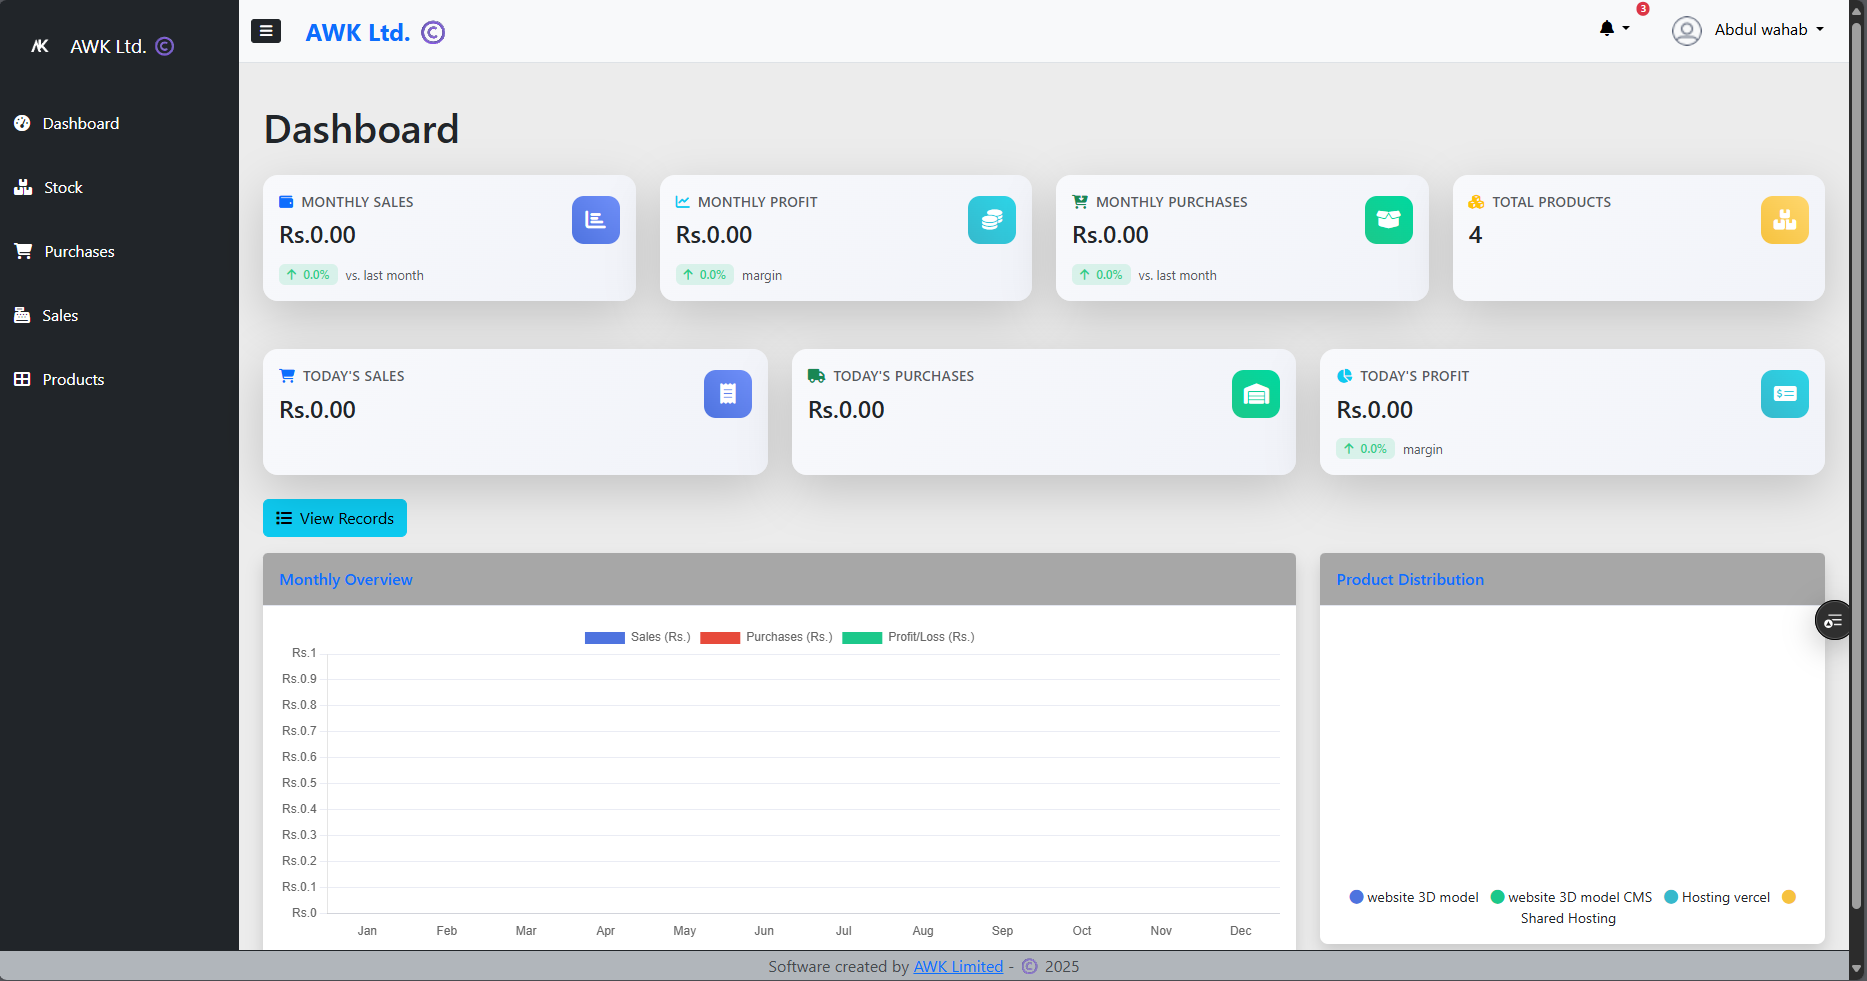This screenshot has height=981, width=1867.
Task: Click the Dashboard page heading
Action: click(x=361, y=129)
